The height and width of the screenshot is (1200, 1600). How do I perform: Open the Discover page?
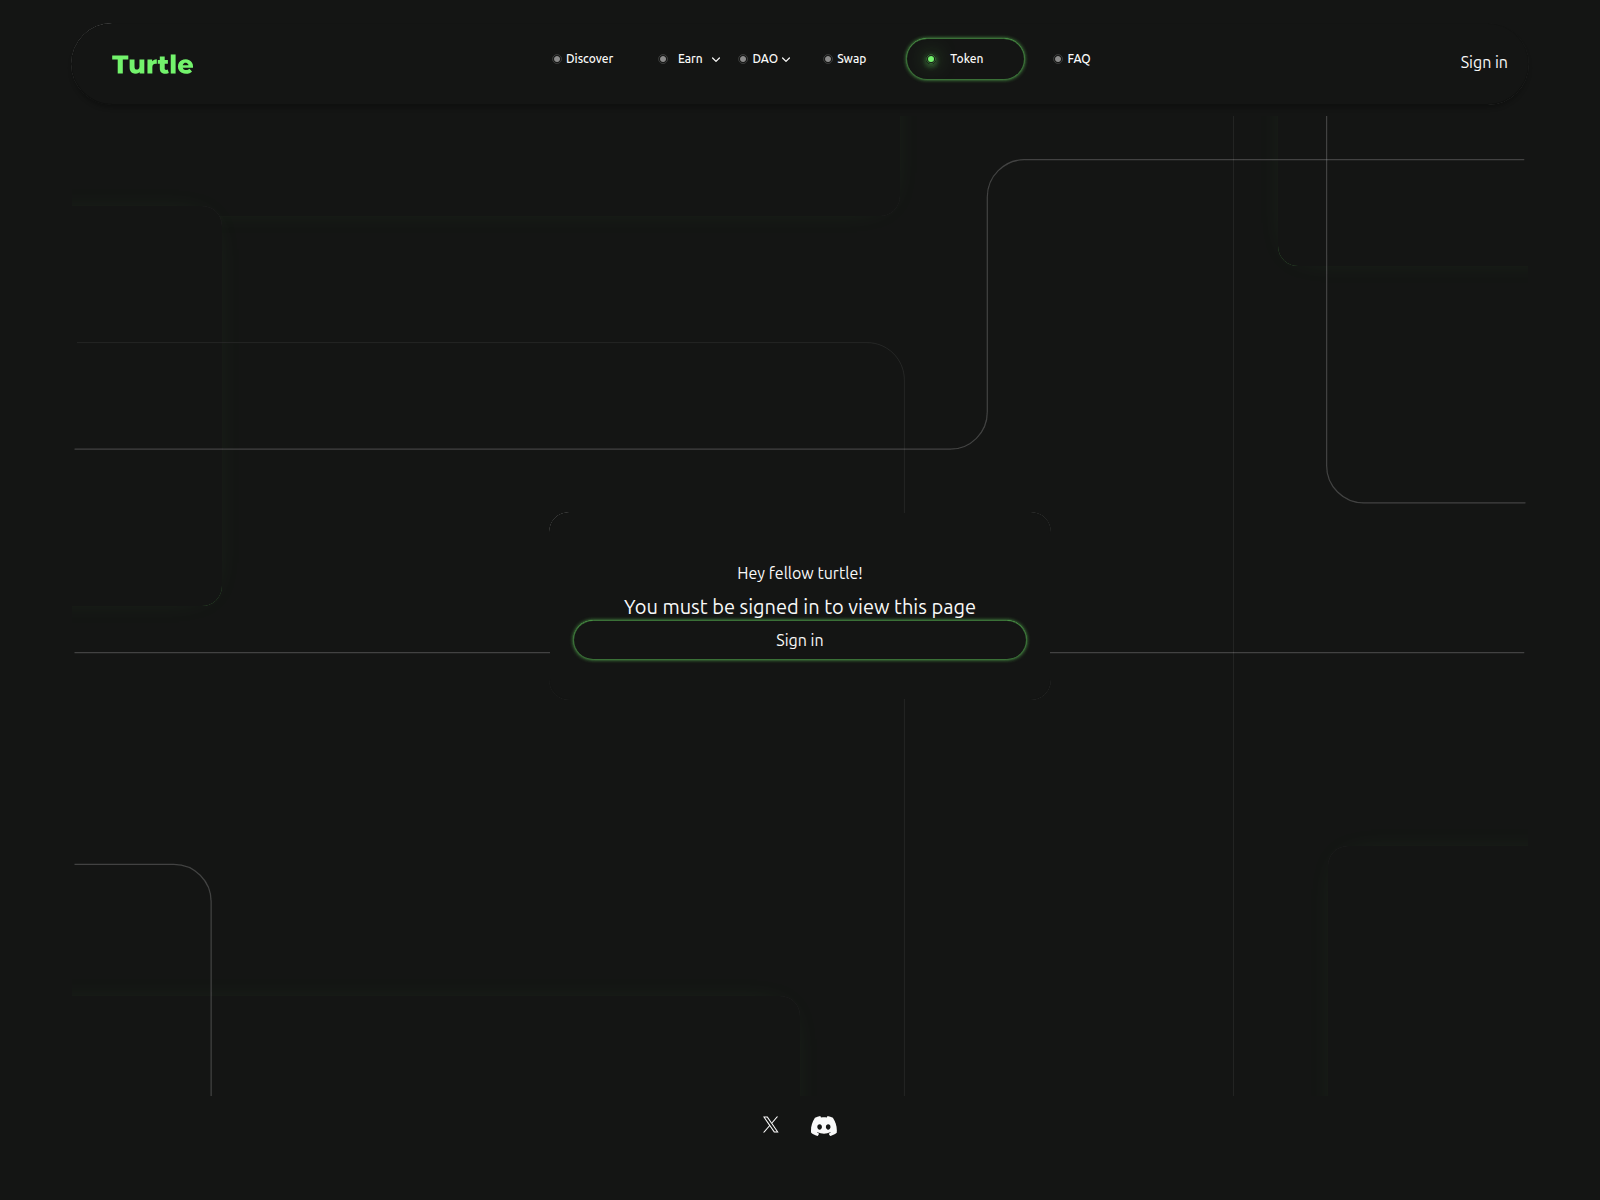click(x=589, y=59)
